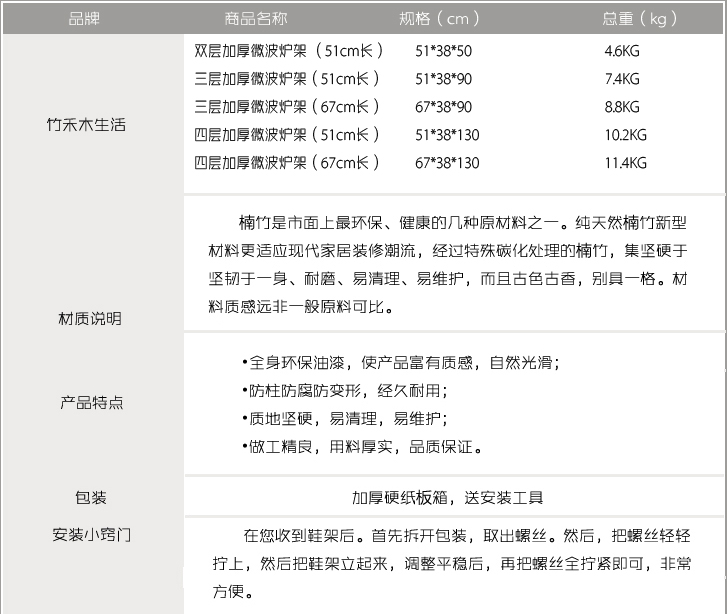Click the 67*38*130 size value

pyautogui.click(x=447, y=163)
